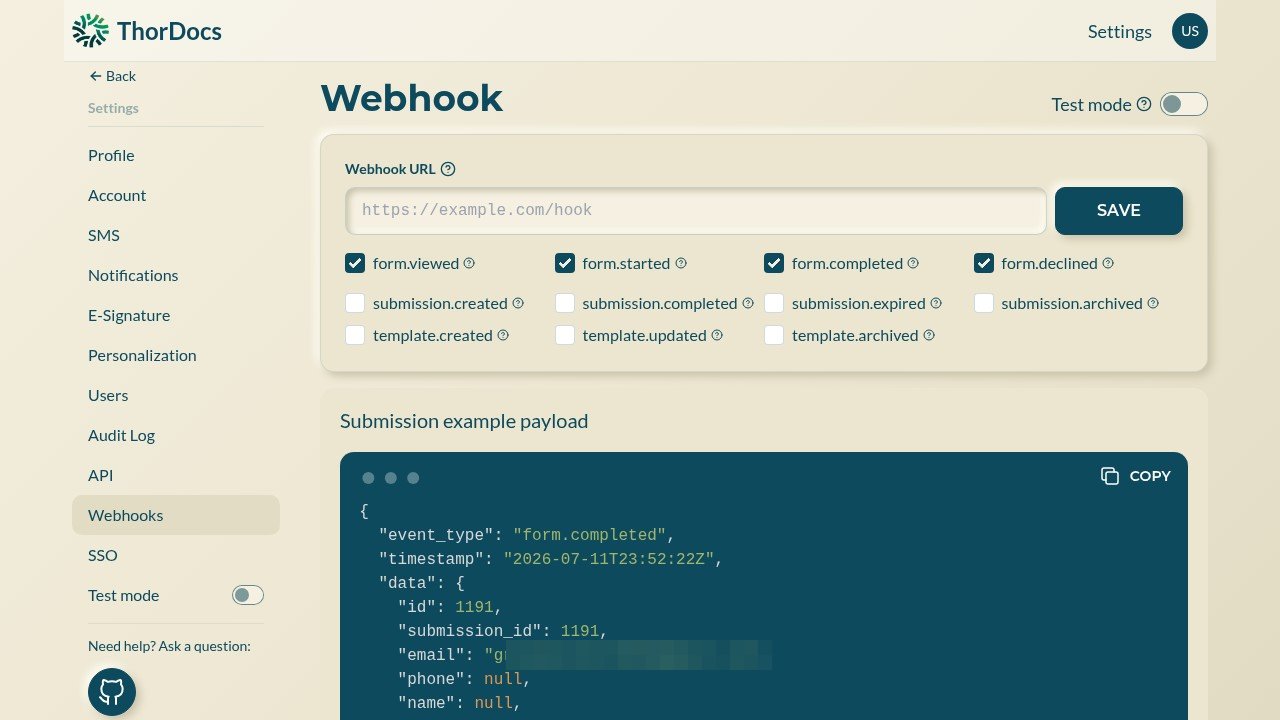Open the Audit Log page
This screenshot has width=1280, height=720.
point(176,435)
